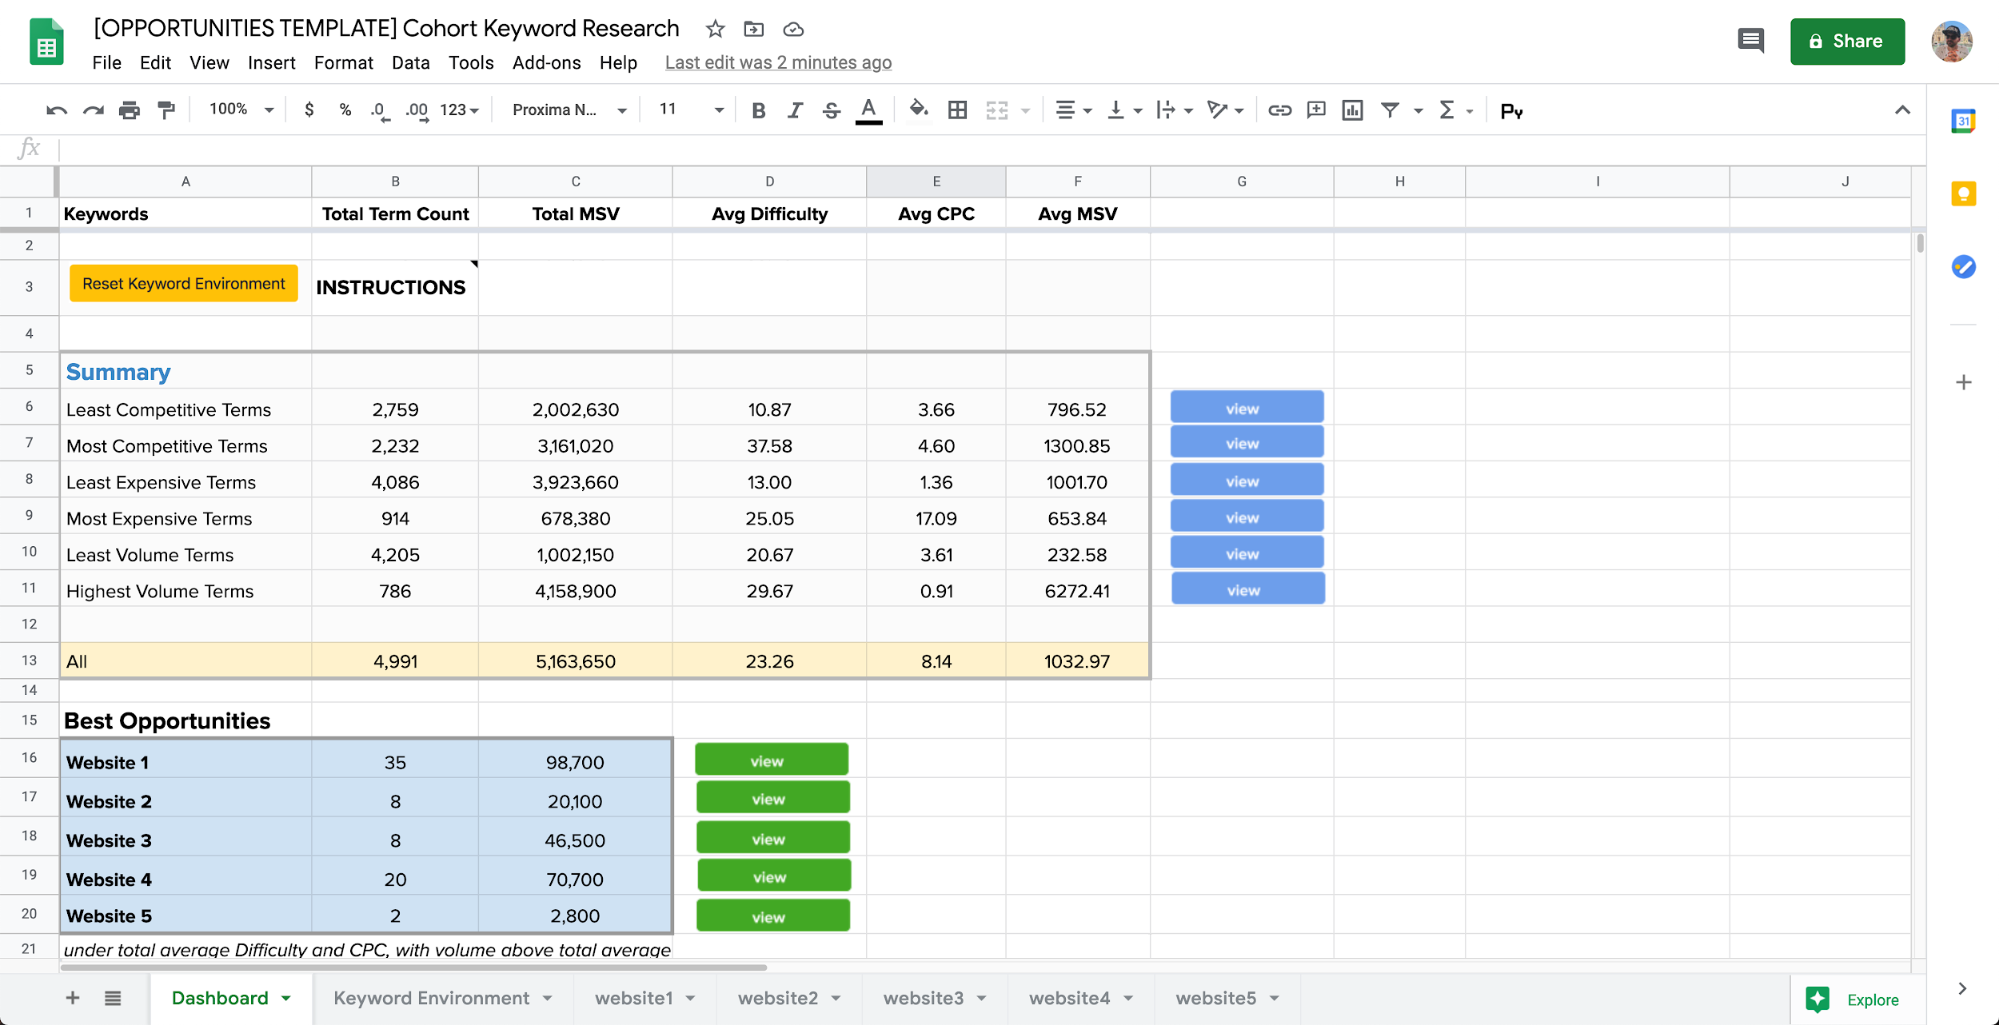This screenshot has width=1999, height=1026.
Task: Open the font size dropdown
Action: [x=691, y=110]
